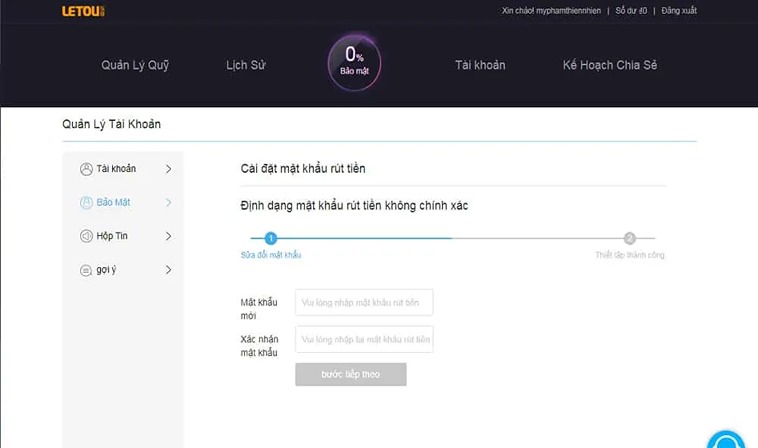Click the bước tiếp theo button
This screenshot has height=448, width=758.
click(x=351, y=375)
